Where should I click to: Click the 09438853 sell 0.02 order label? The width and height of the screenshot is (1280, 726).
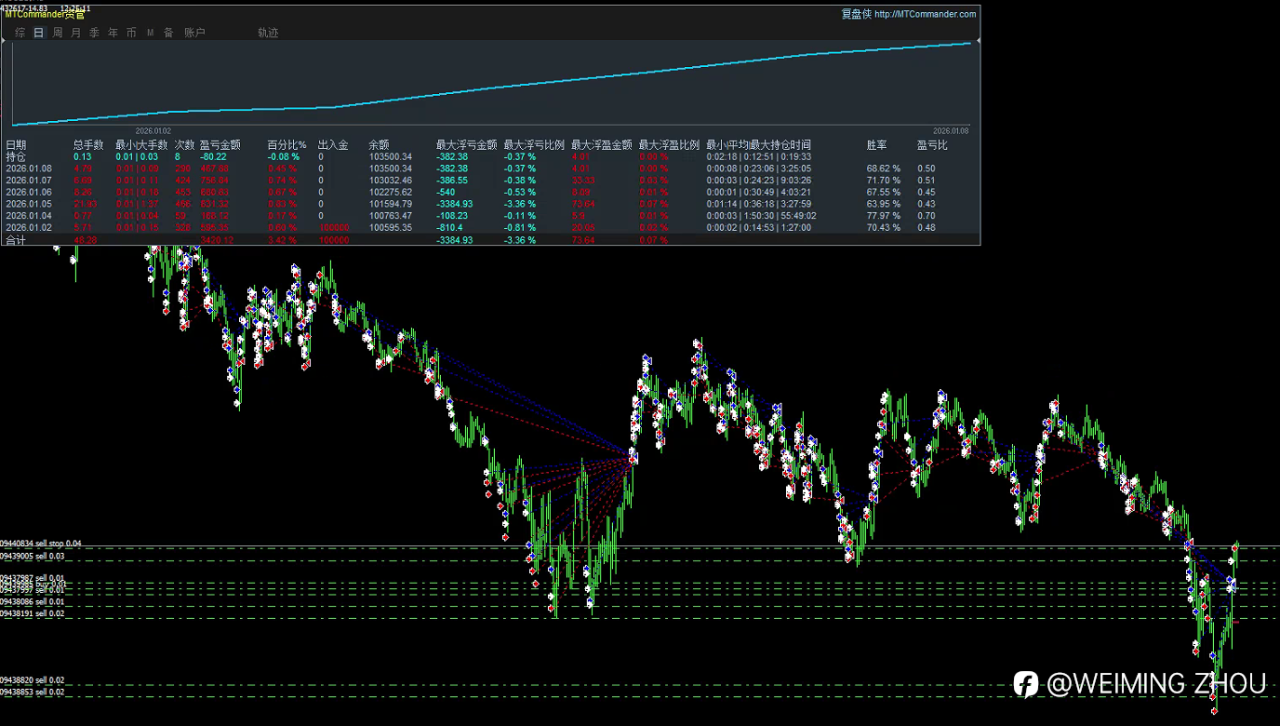click(x=32, y=692)
